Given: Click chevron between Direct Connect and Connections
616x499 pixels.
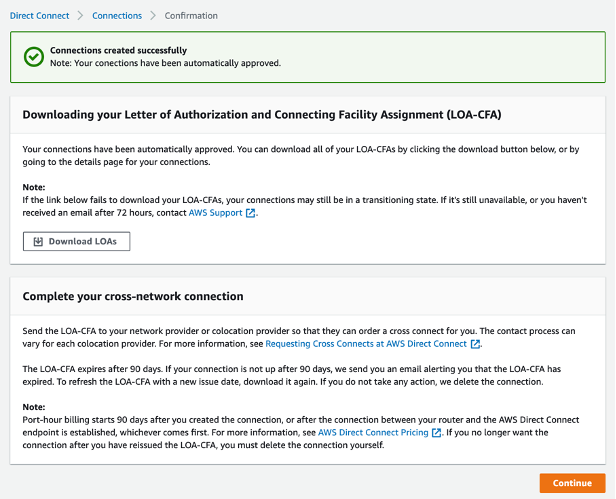Looking at the screenshot, I should click(x=80, y=16).
